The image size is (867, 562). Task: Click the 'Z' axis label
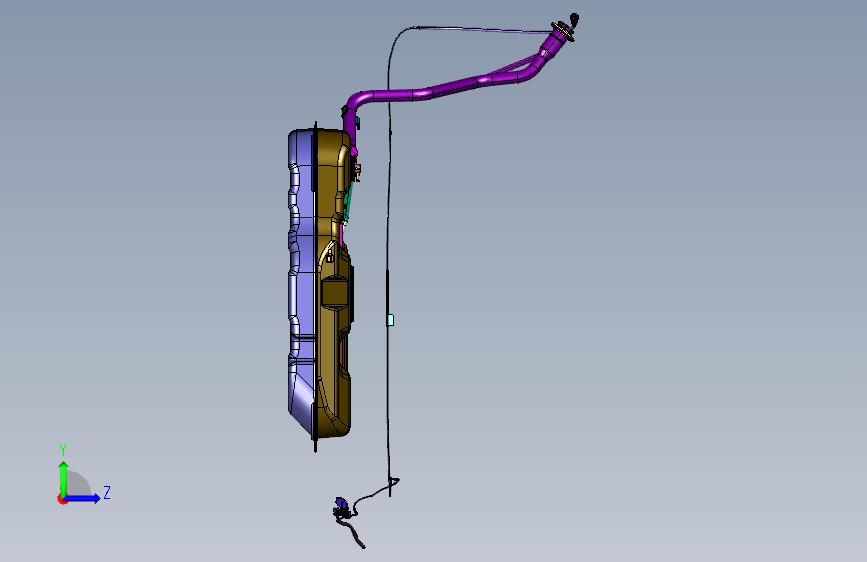tap(107, 492)
